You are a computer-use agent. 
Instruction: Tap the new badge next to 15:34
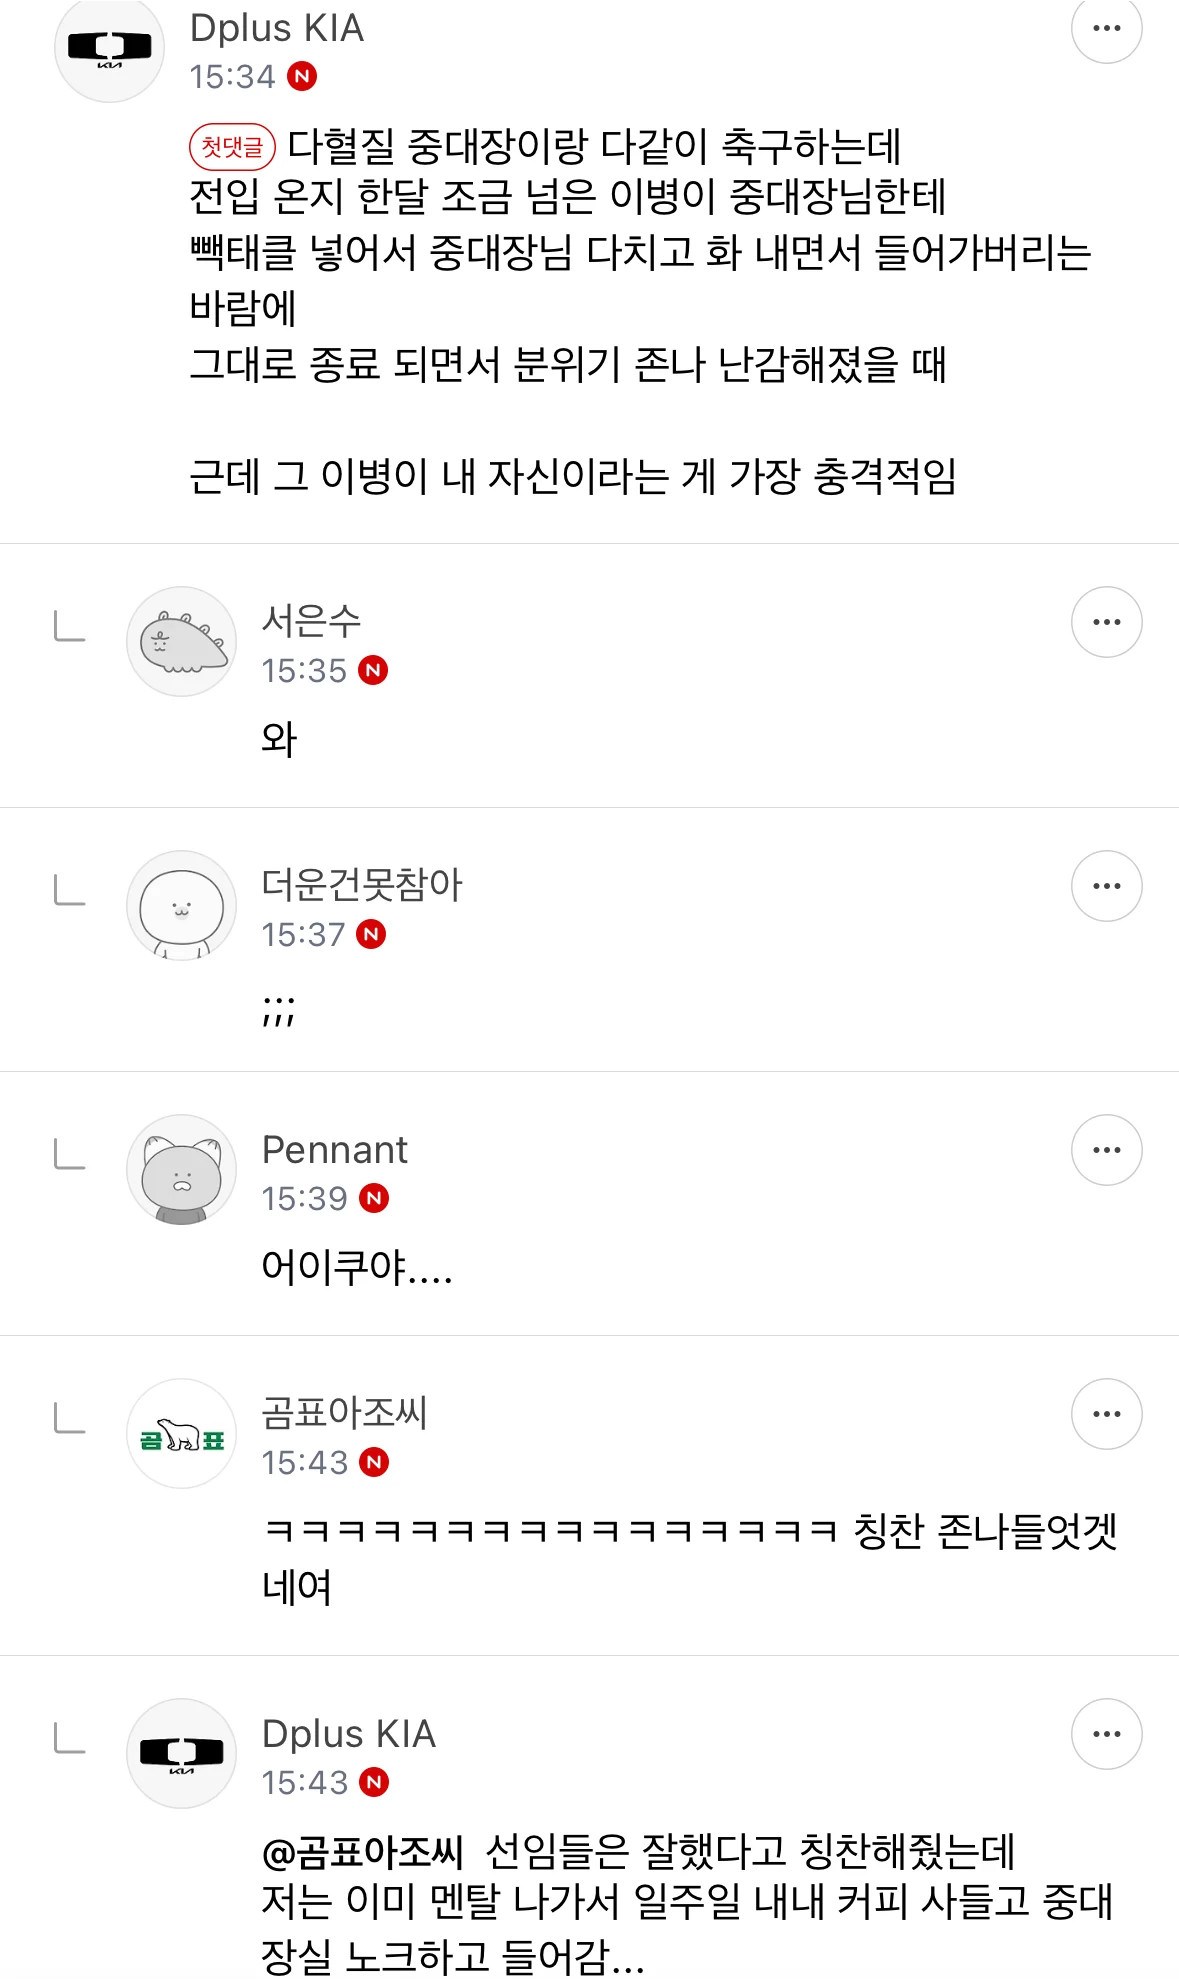tap(302, 76)
